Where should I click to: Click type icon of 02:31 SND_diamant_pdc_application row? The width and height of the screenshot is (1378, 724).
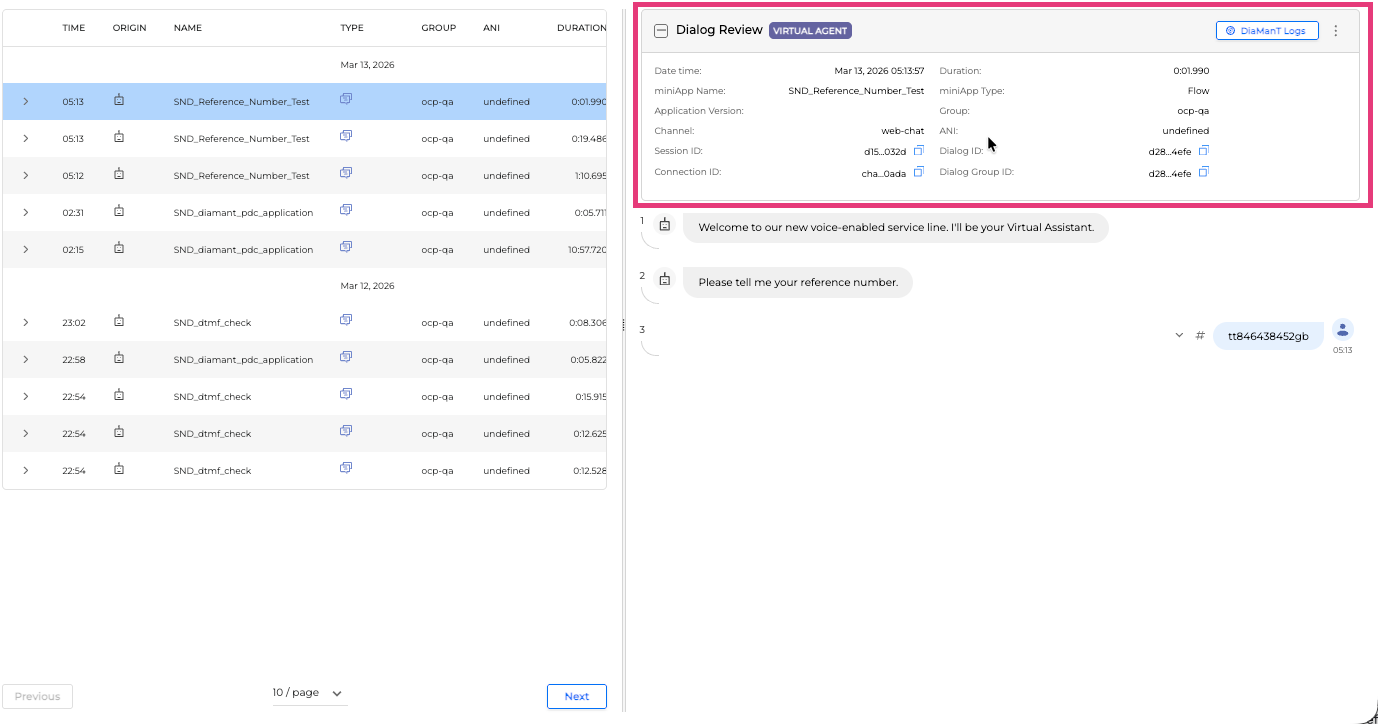[x=346, y=210]
